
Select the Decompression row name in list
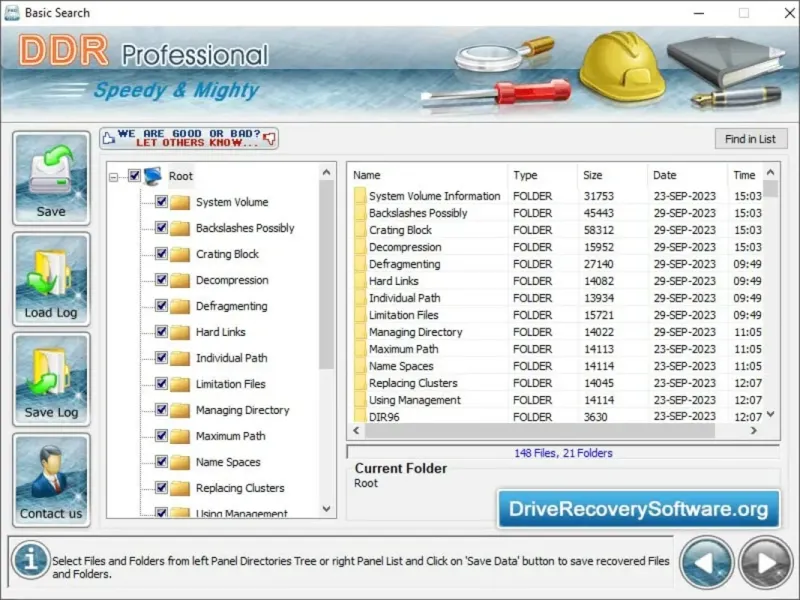click(x=405, y=247)
